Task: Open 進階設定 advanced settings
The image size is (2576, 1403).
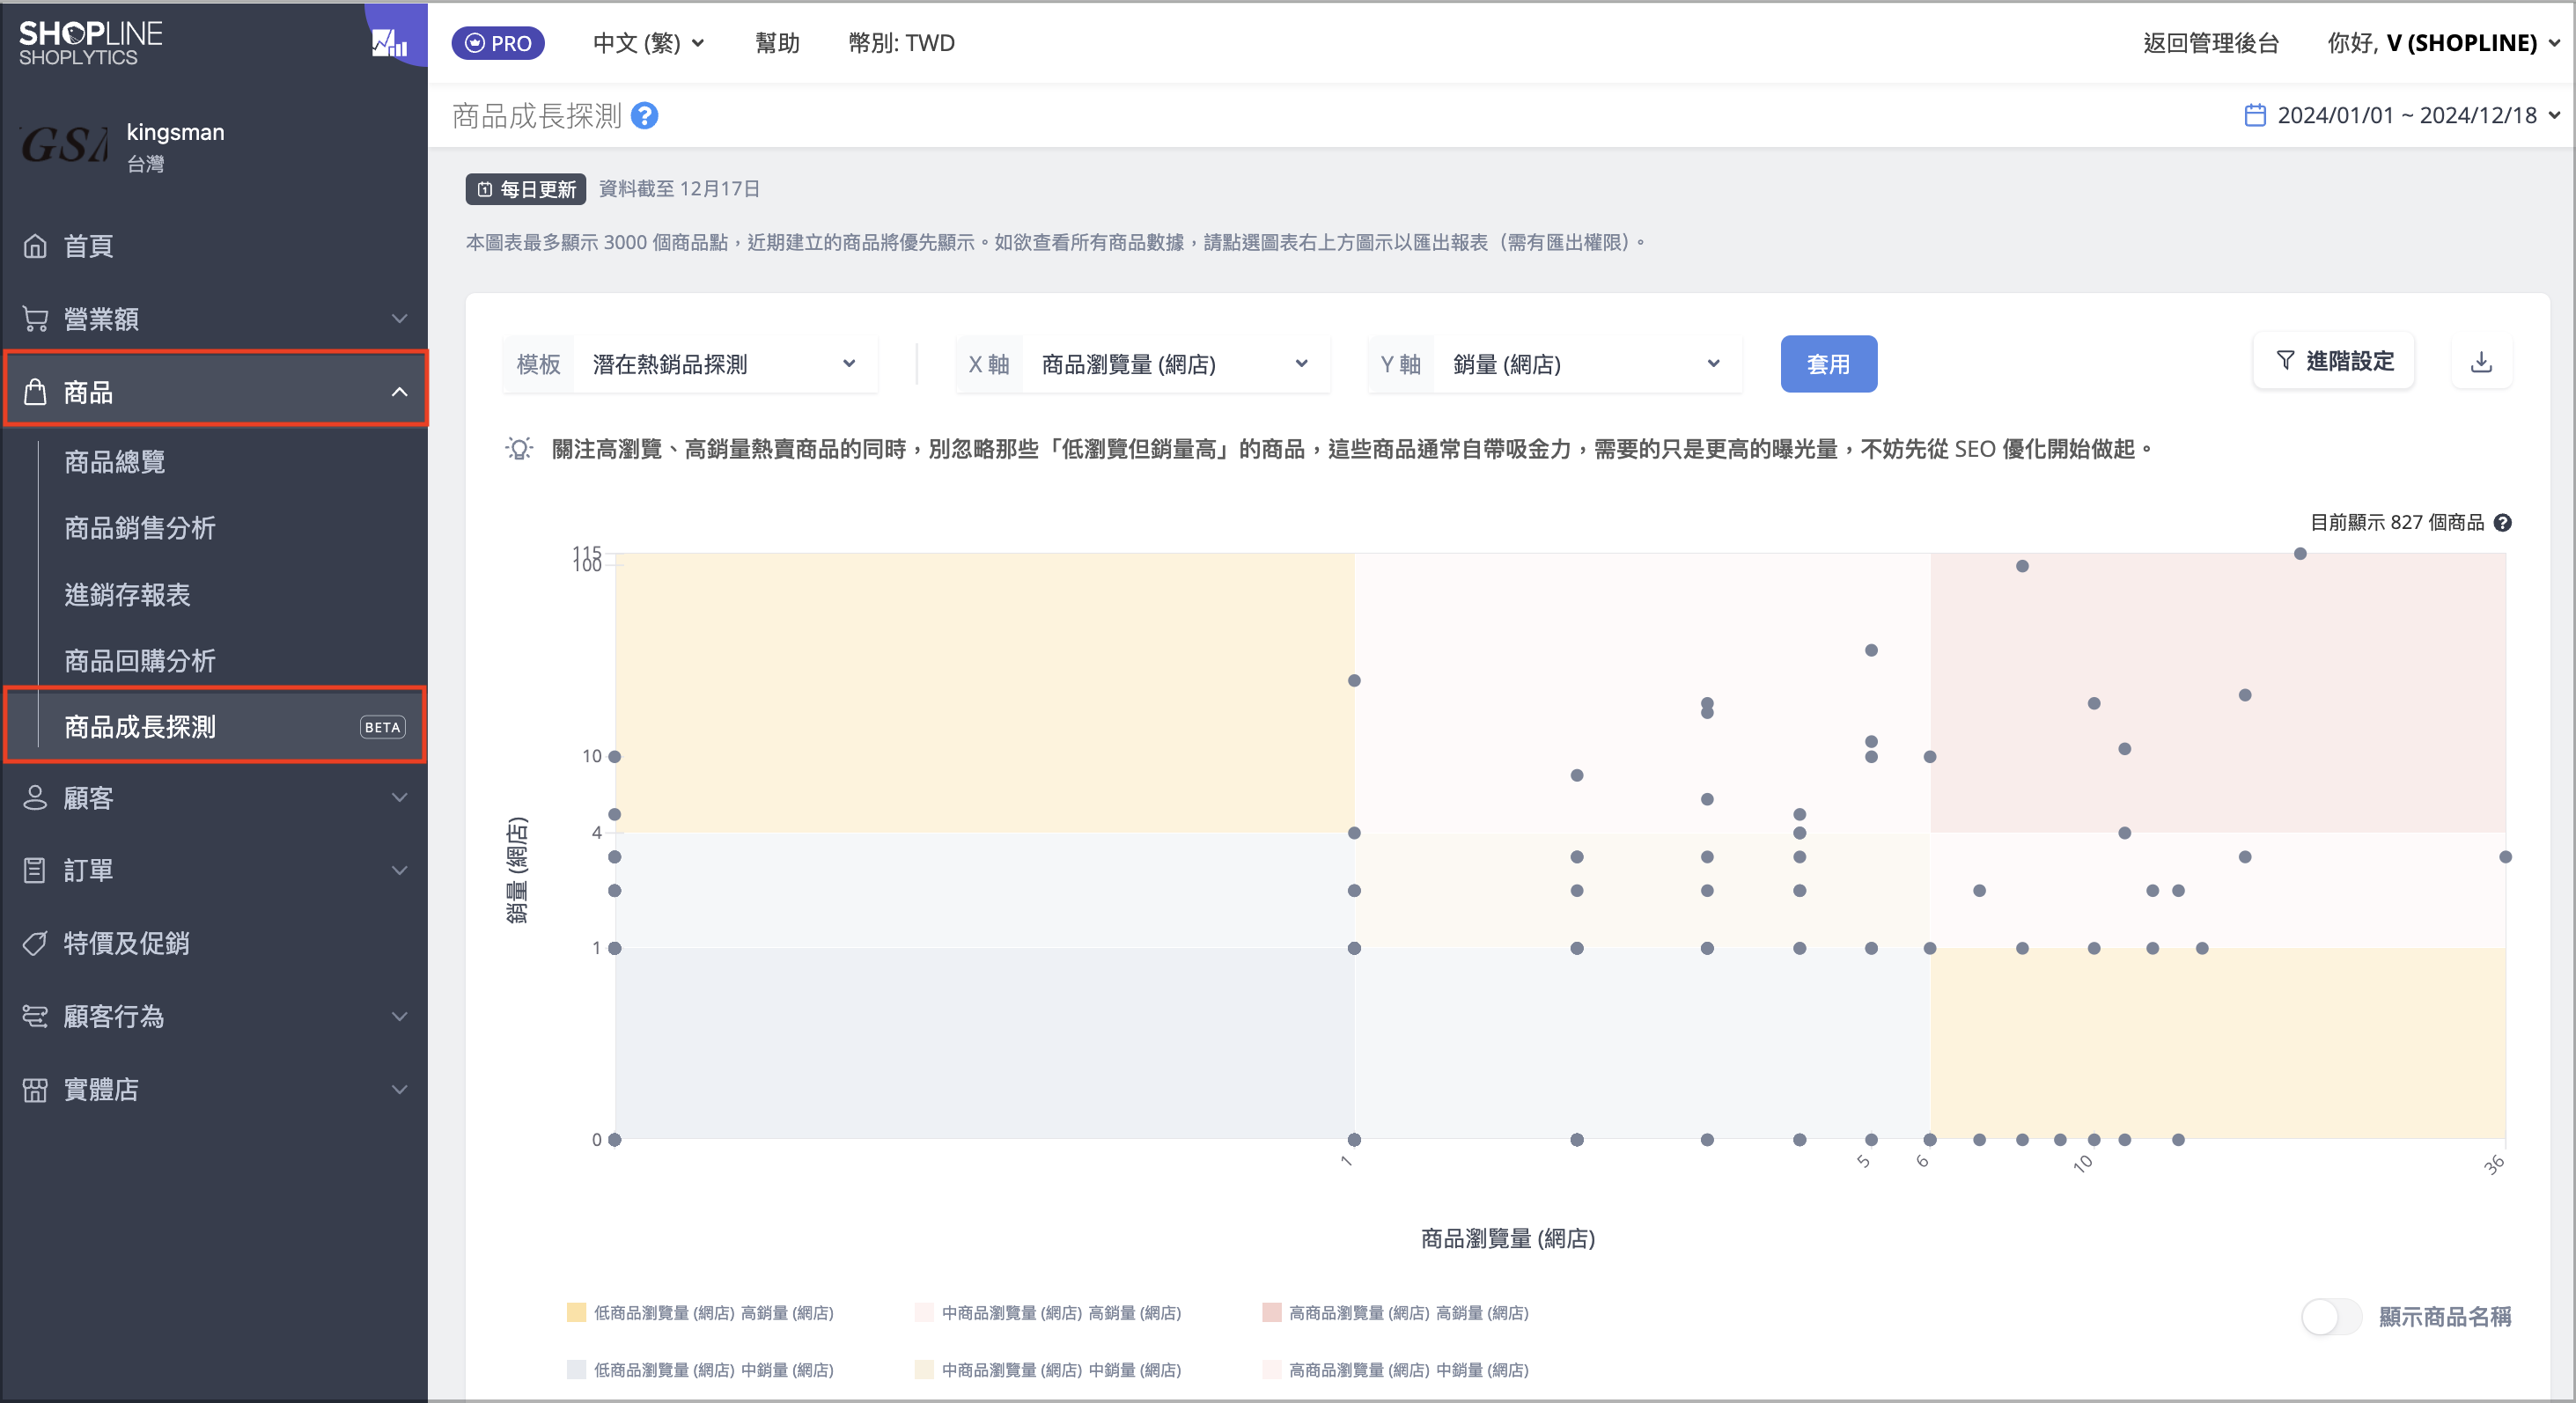Action: 2334,361
